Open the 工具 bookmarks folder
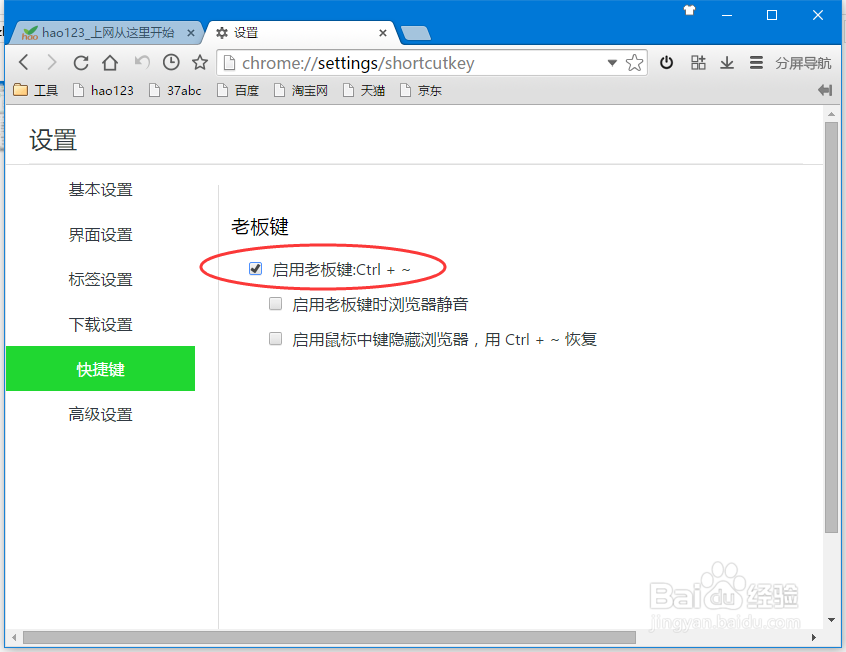 click(x=35, y=90)
